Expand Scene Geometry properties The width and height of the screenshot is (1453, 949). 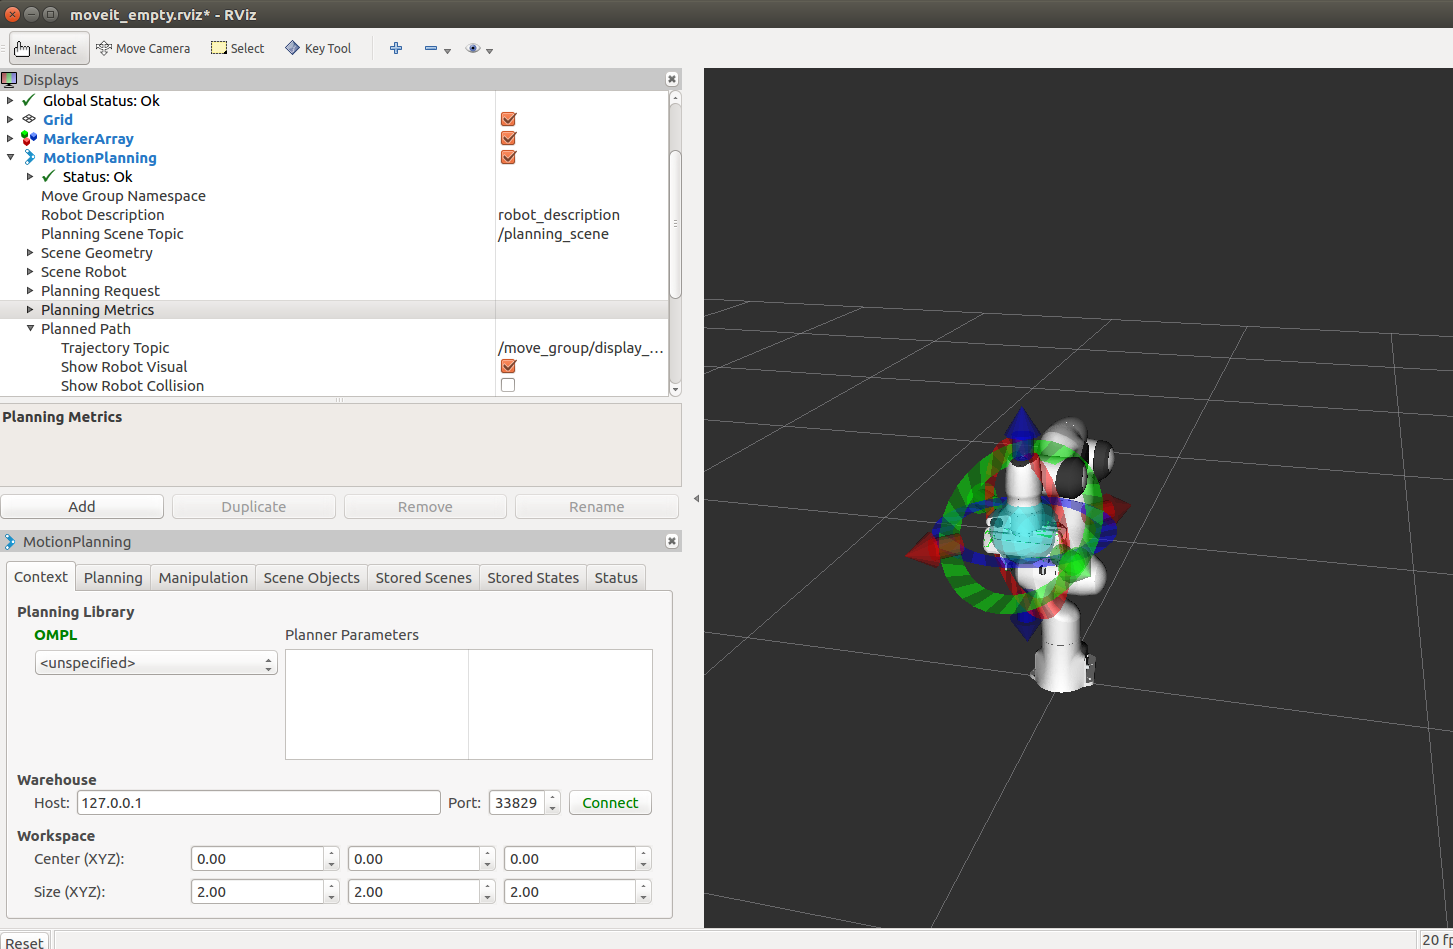30,252
